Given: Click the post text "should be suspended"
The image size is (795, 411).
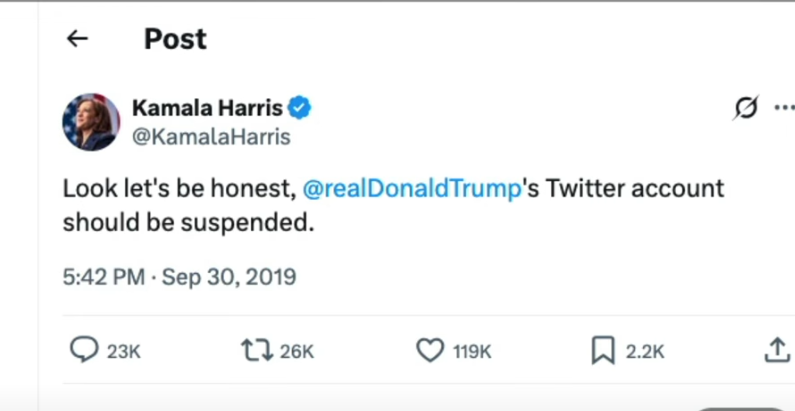Looking at the screenshot, I should coord(188,222).
